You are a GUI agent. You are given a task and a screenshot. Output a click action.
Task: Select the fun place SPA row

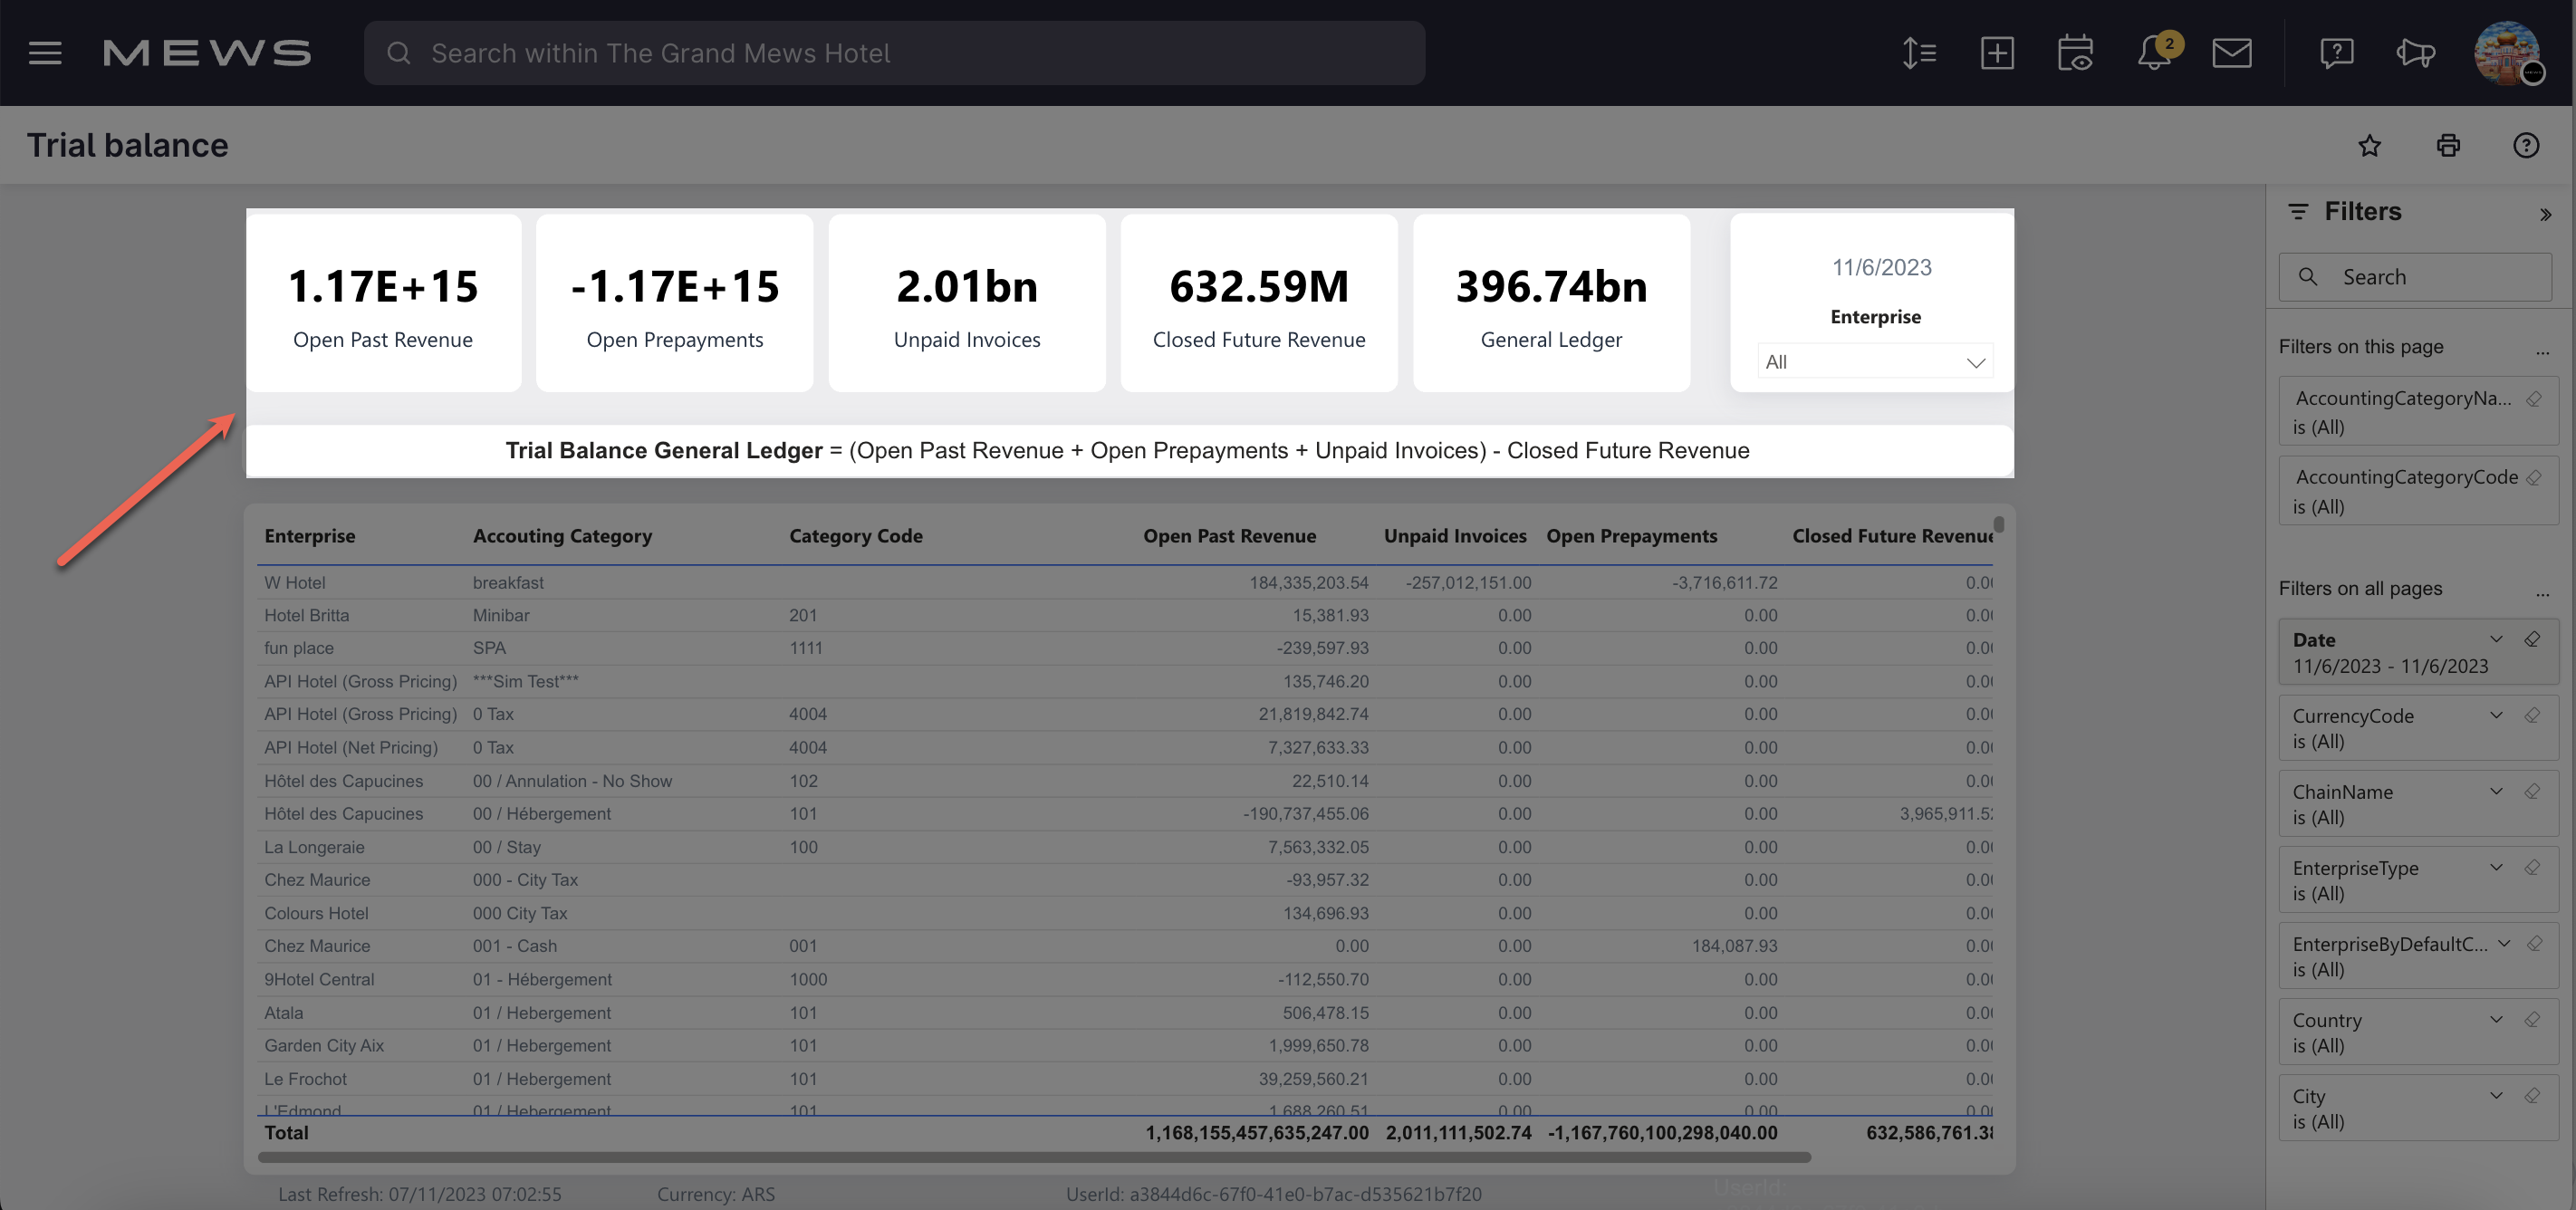(1126, 648)
